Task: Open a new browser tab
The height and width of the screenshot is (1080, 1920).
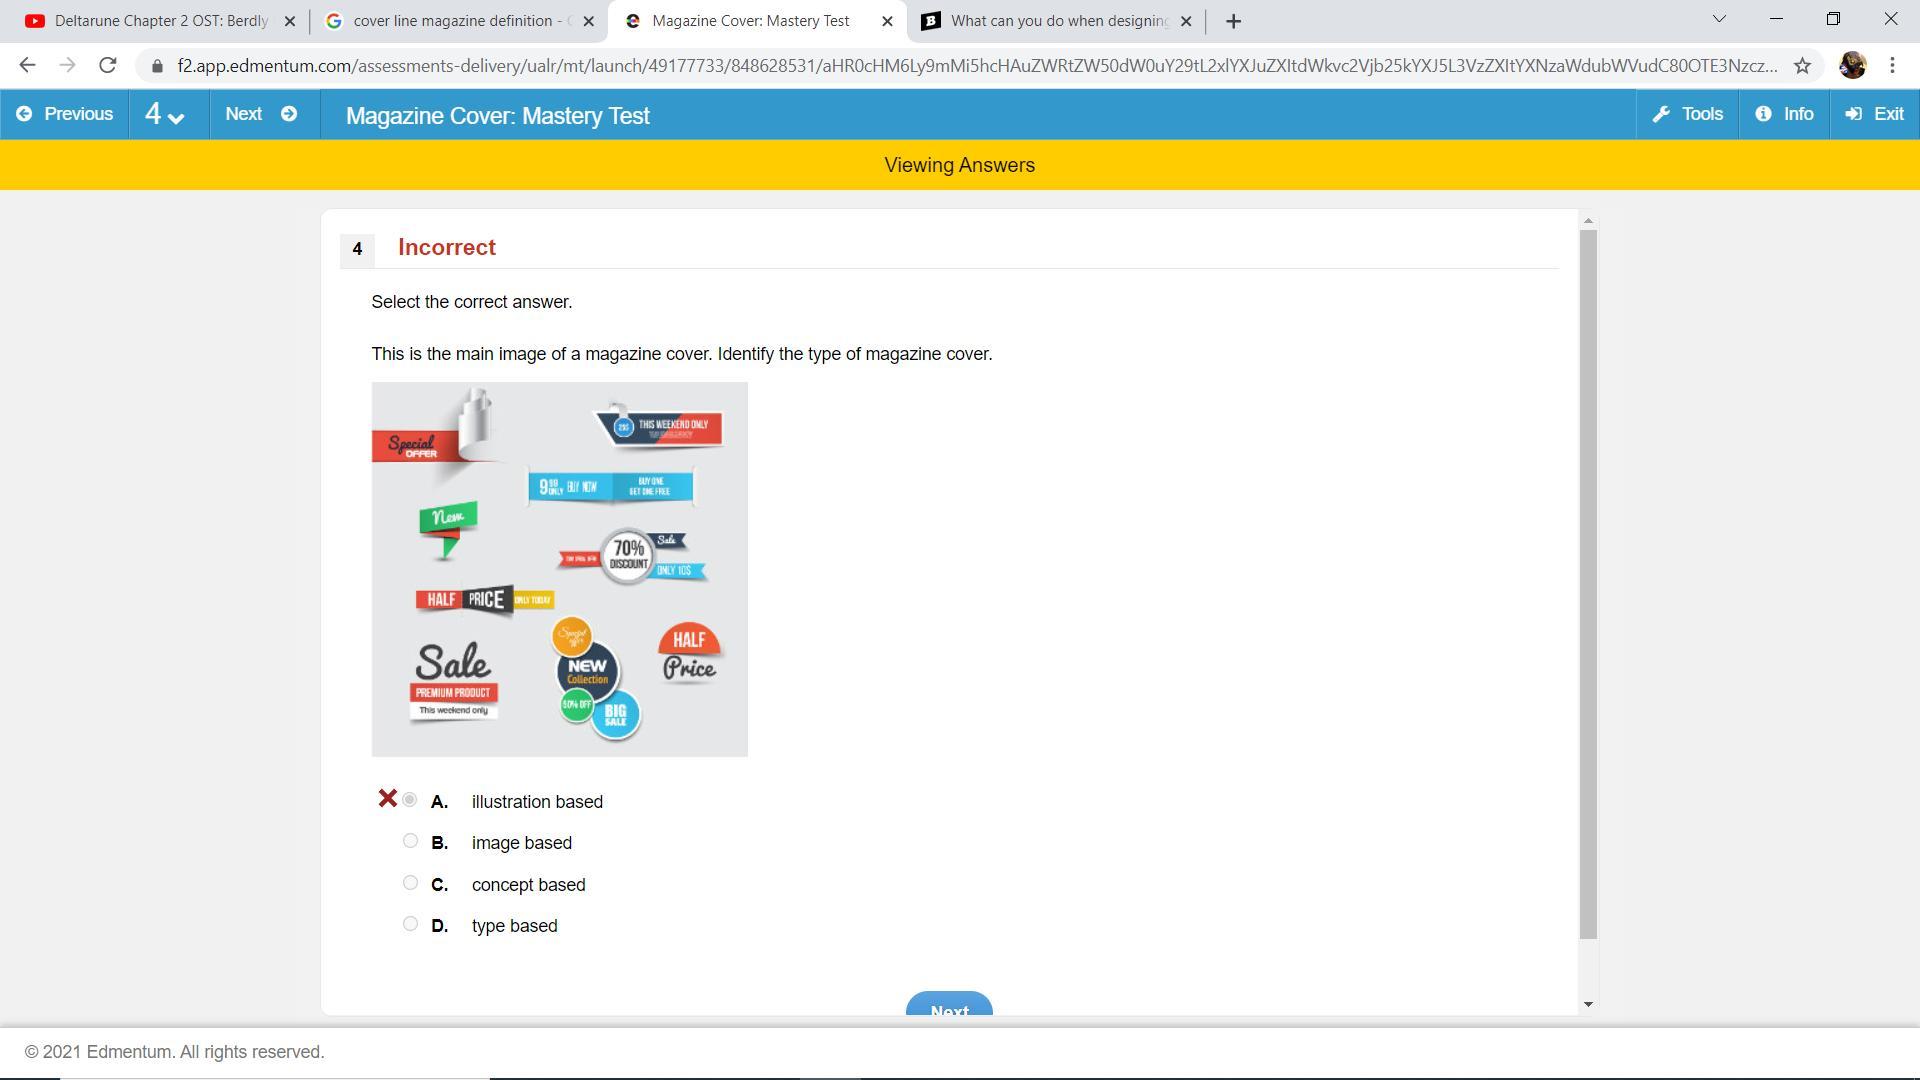Action: (1233, 21)
